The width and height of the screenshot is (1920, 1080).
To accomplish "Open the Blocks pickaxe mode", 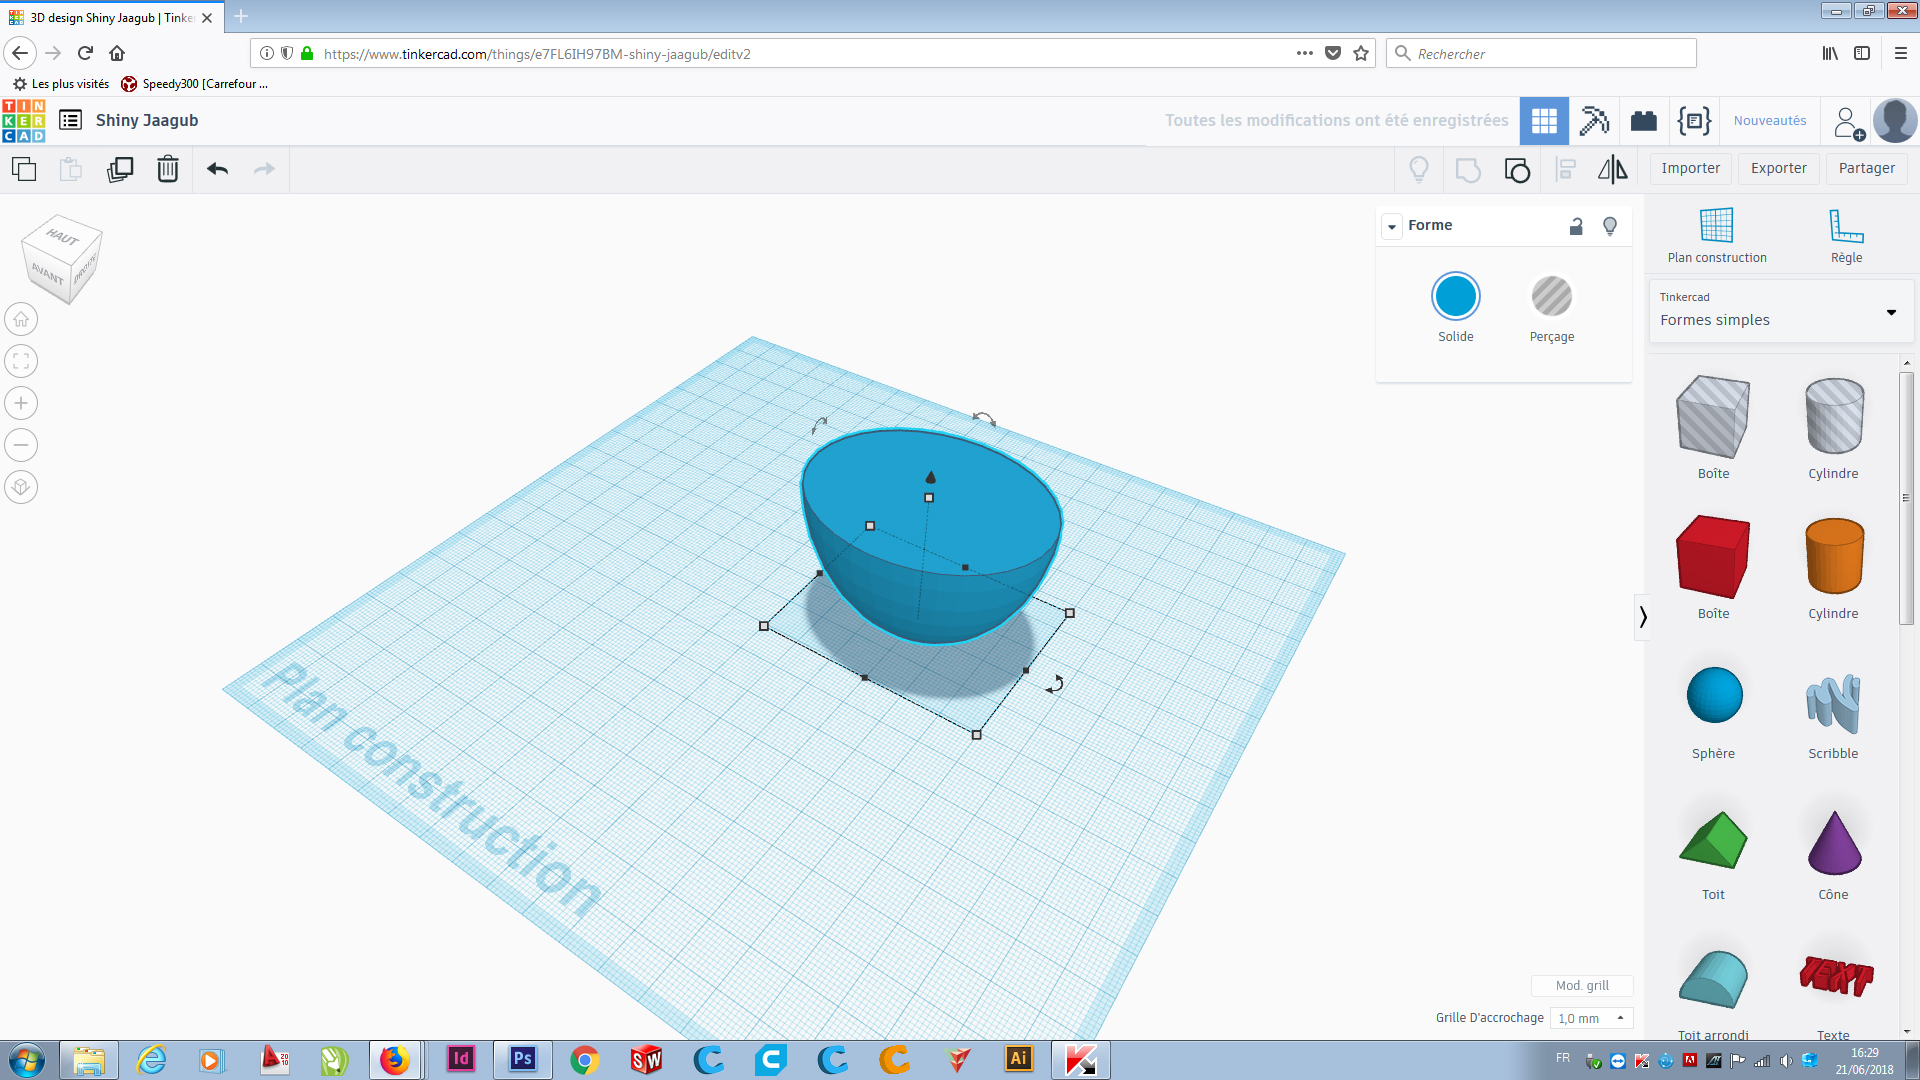I will [1594, 121].
